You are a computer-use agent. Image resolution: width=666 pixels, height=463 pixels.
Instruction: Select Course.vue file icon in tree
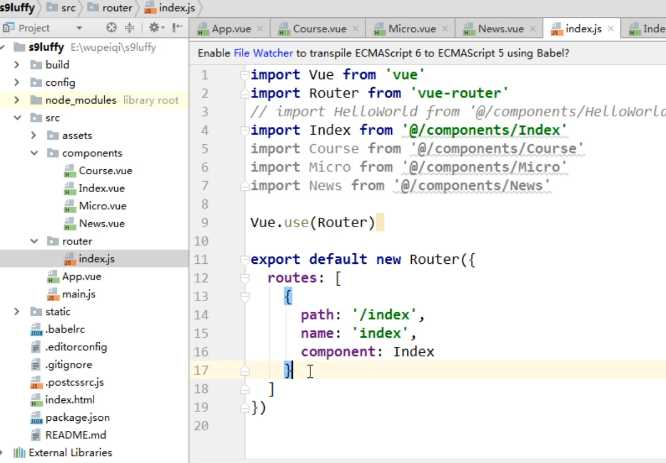coord(70,171)
